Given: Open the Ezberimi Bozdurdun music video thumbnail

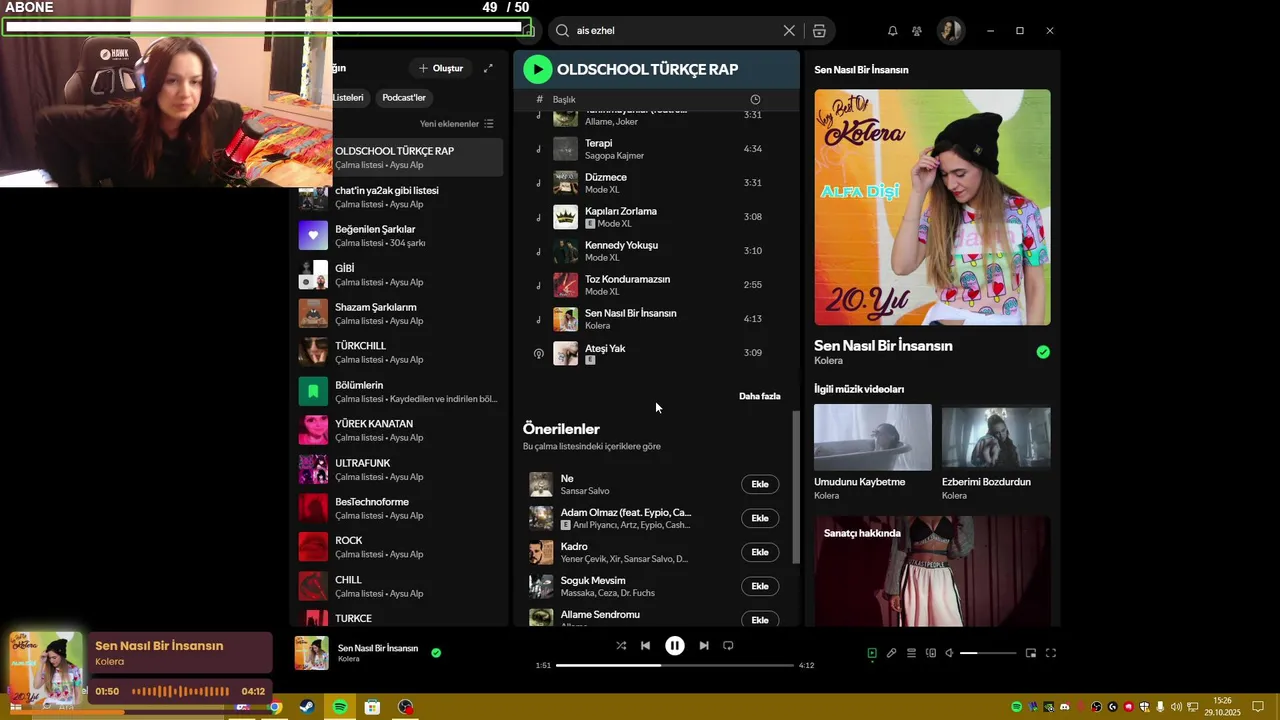Looking at the screenshot, I should [996, 437].
